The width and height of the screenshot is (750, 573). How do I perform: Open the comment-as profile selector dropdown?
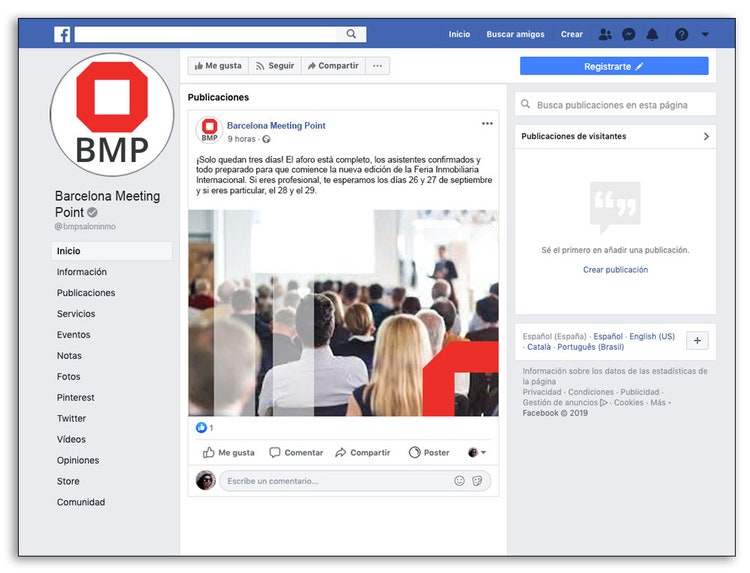tap(477, 452)
